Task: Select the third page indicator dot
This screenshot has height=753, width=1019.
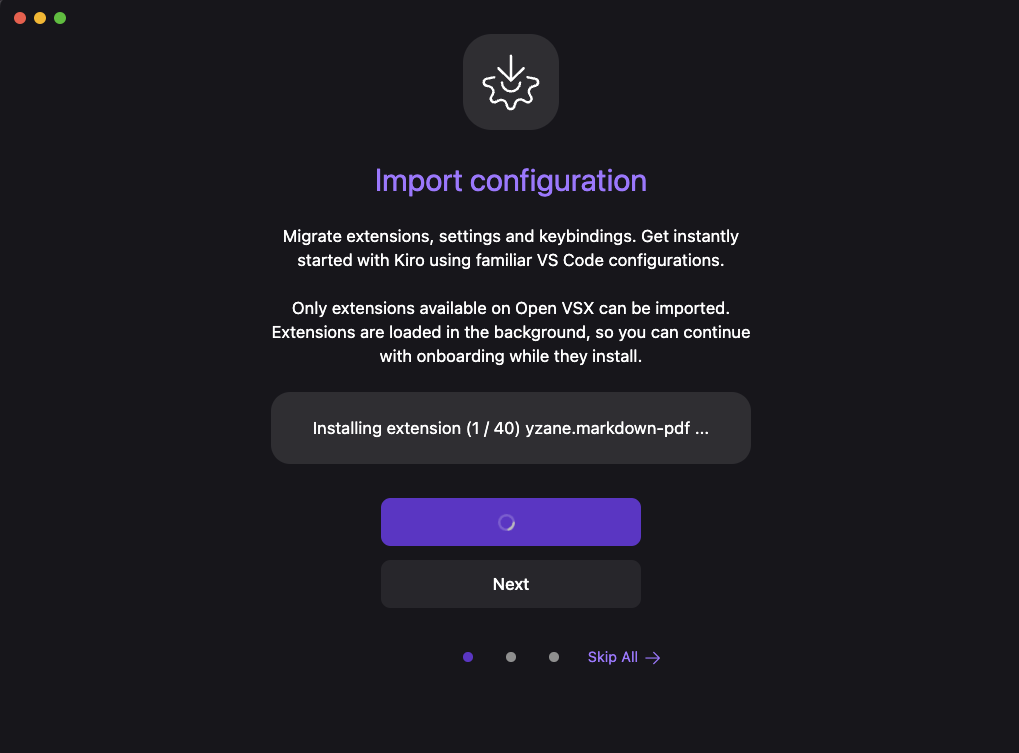Action: (x=554, y=657)
